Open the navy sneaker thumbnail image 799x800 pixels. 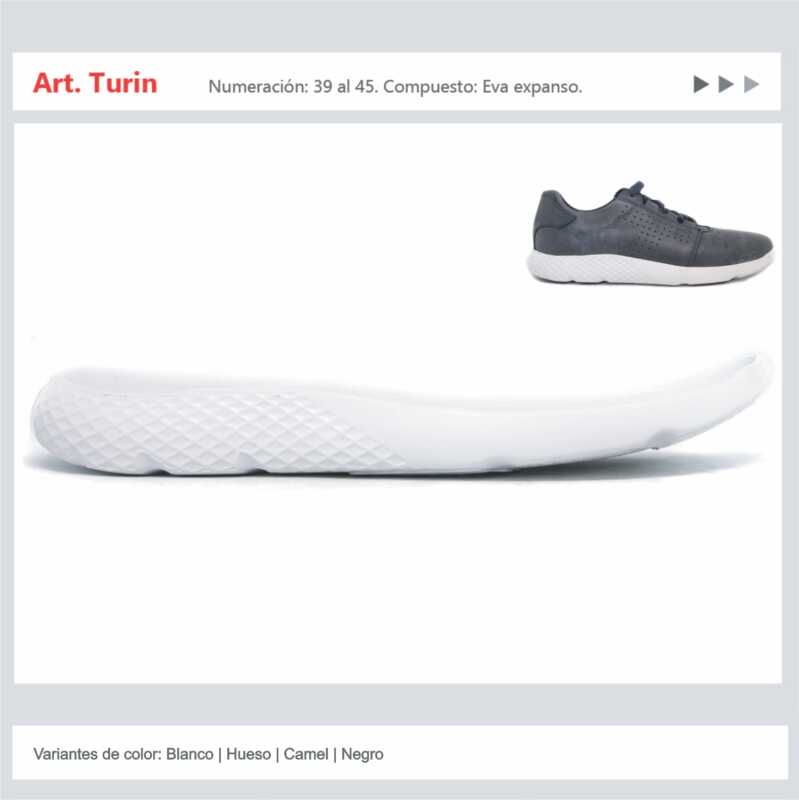click(x=650, y=233)
